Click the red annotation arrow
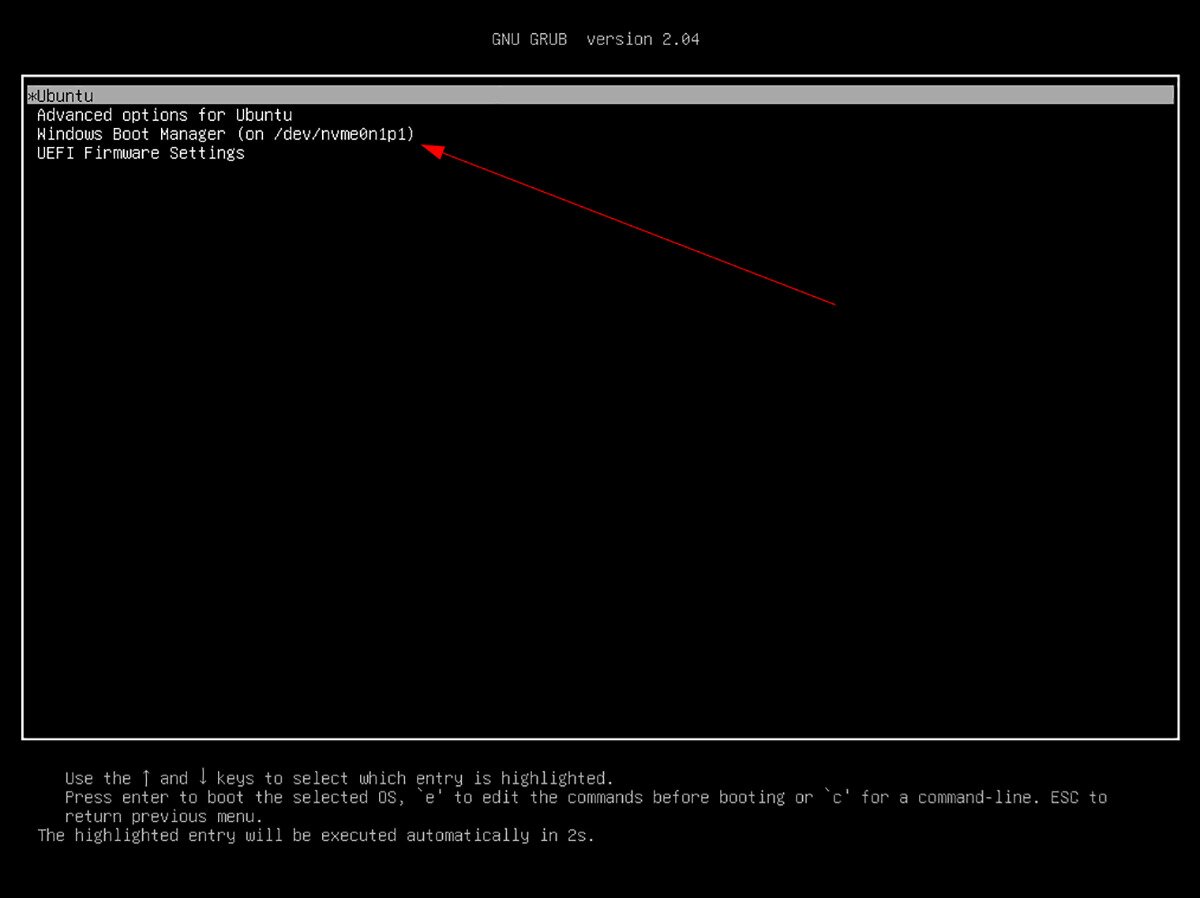1200x898 pixels. pos(630,225)
